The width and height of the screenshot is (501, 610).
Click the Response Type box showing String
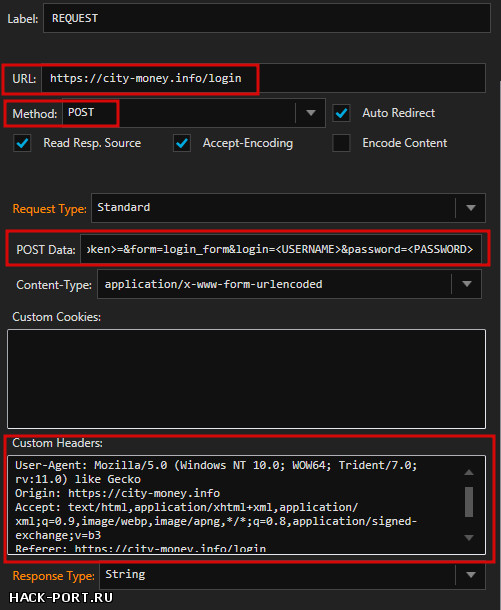293,575
